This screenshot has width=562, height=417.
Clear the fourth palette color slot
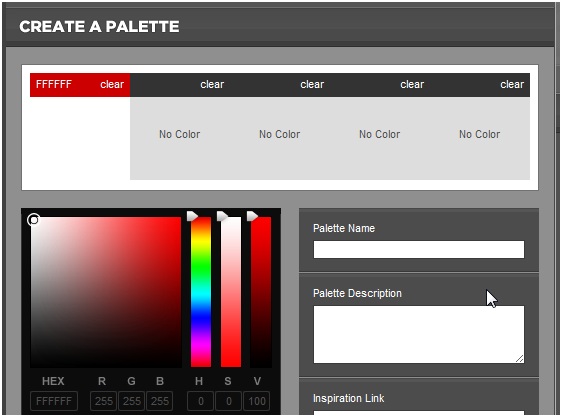[x=412, y=84]
